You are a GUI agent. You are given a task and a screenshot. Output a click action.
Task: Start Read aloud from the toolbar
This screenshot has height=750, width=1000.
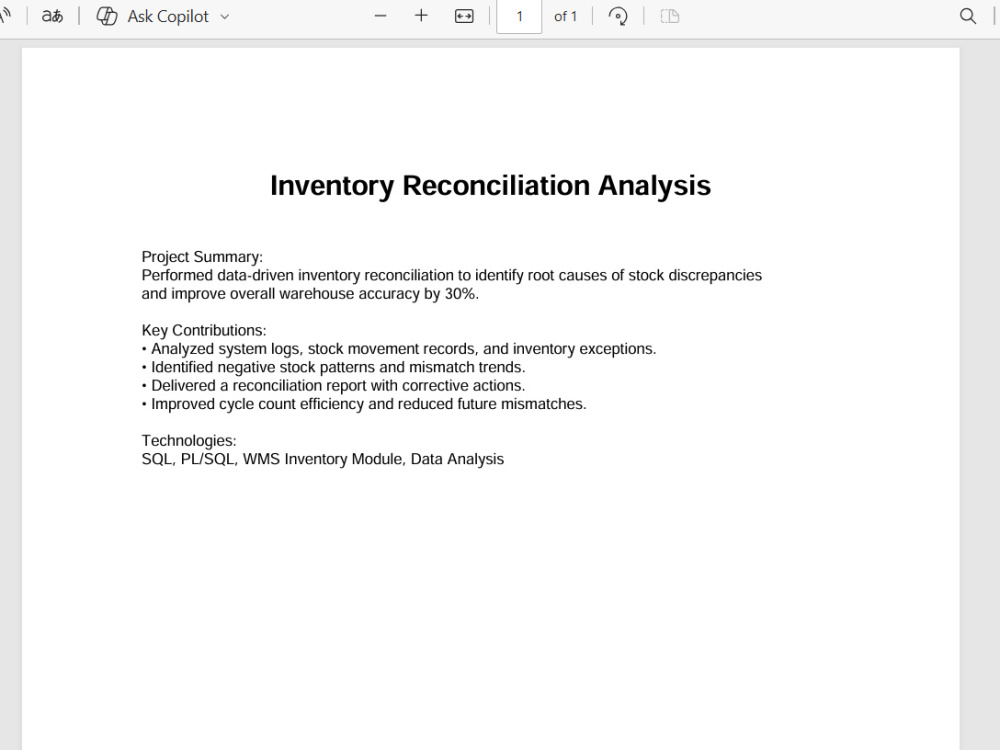(x=6, y=16)
